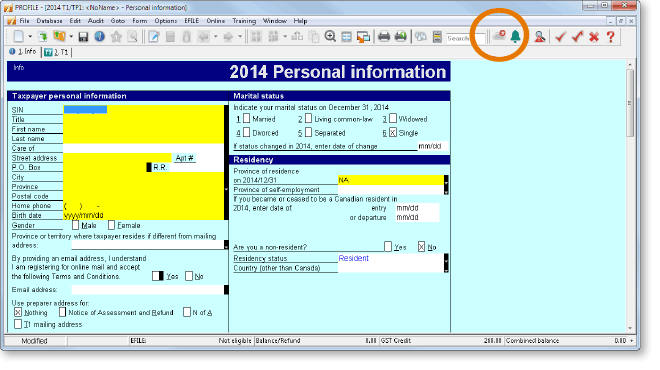Viewport: 660px width, 370px height.
Task: Click the date of entry mm/dd field
Action: click(417, 208)
